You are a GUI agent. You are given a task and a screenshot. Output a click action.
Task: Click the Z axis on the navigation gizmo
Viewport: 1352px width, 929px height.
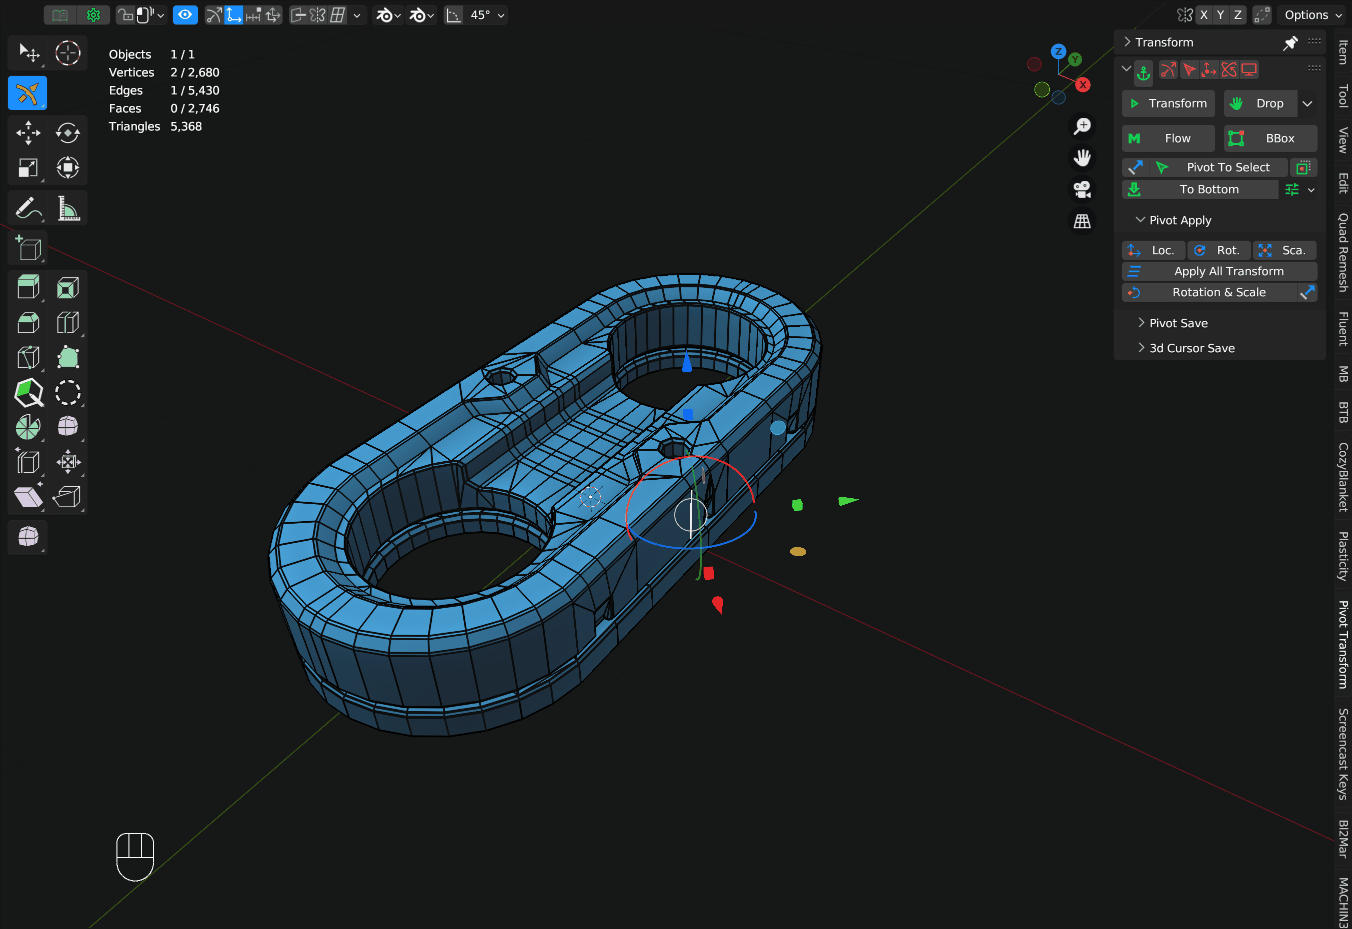(x=1058, y=51)
